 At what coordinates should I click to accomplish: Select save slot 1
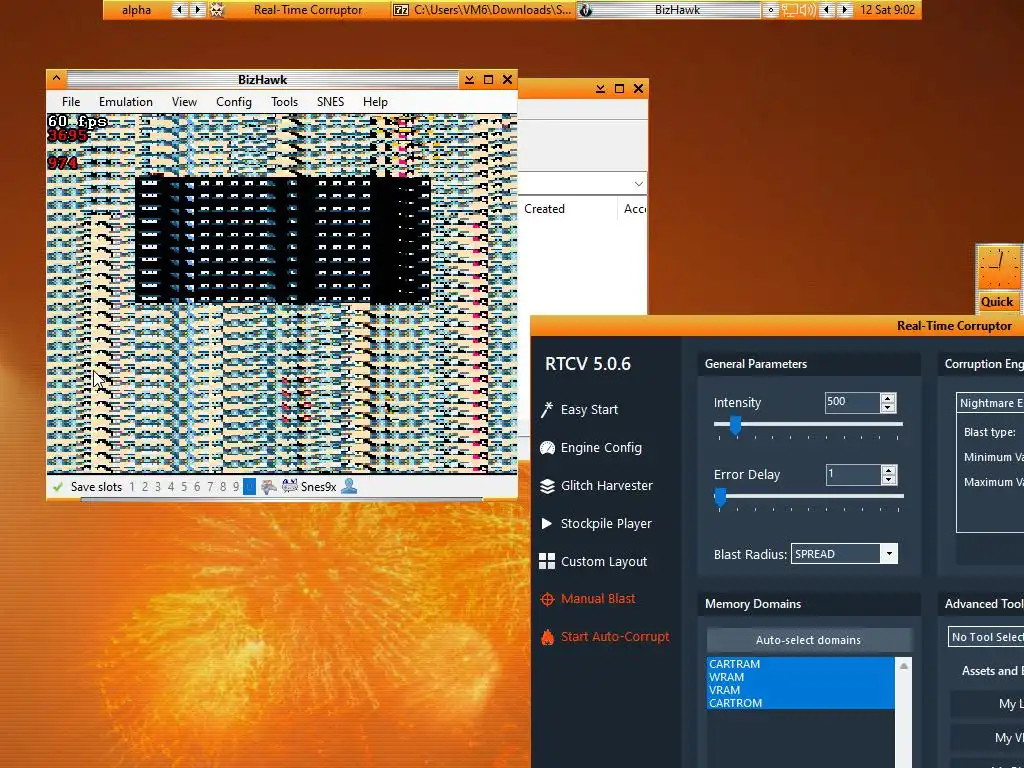(x=132, y=487)
